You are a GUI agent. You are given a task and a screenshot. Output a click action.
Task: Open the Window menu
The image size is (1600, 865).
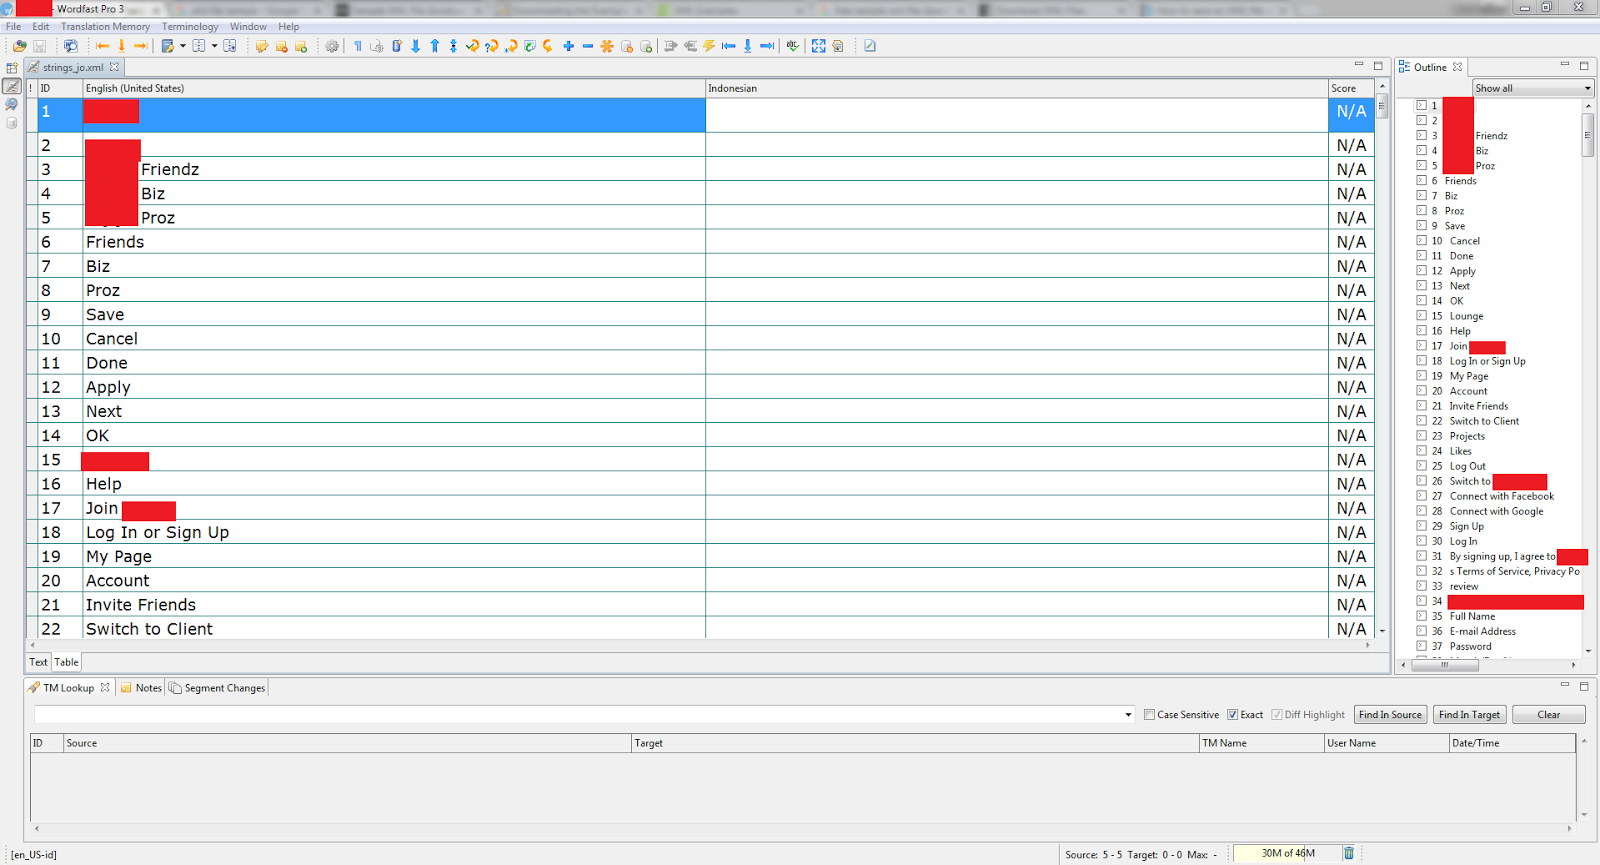click(x=248, y=27)
